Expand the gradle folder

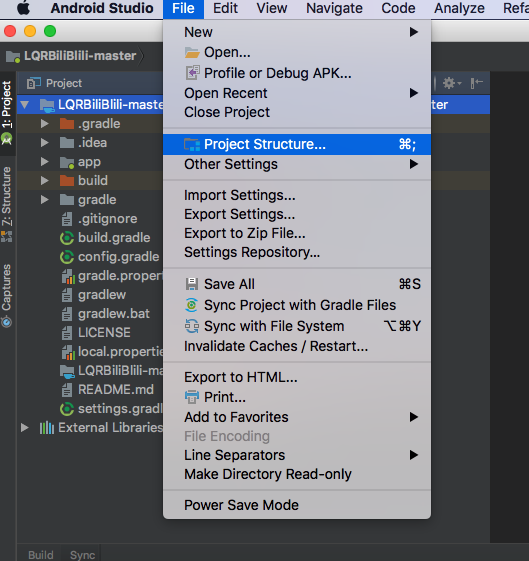click(45, 200)
